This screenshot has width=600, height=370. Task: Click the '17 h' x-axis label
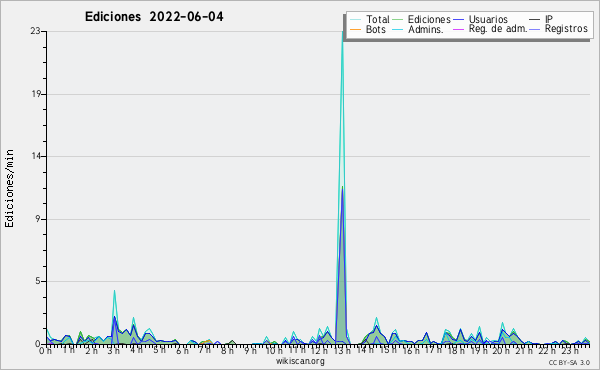(433, 350)
